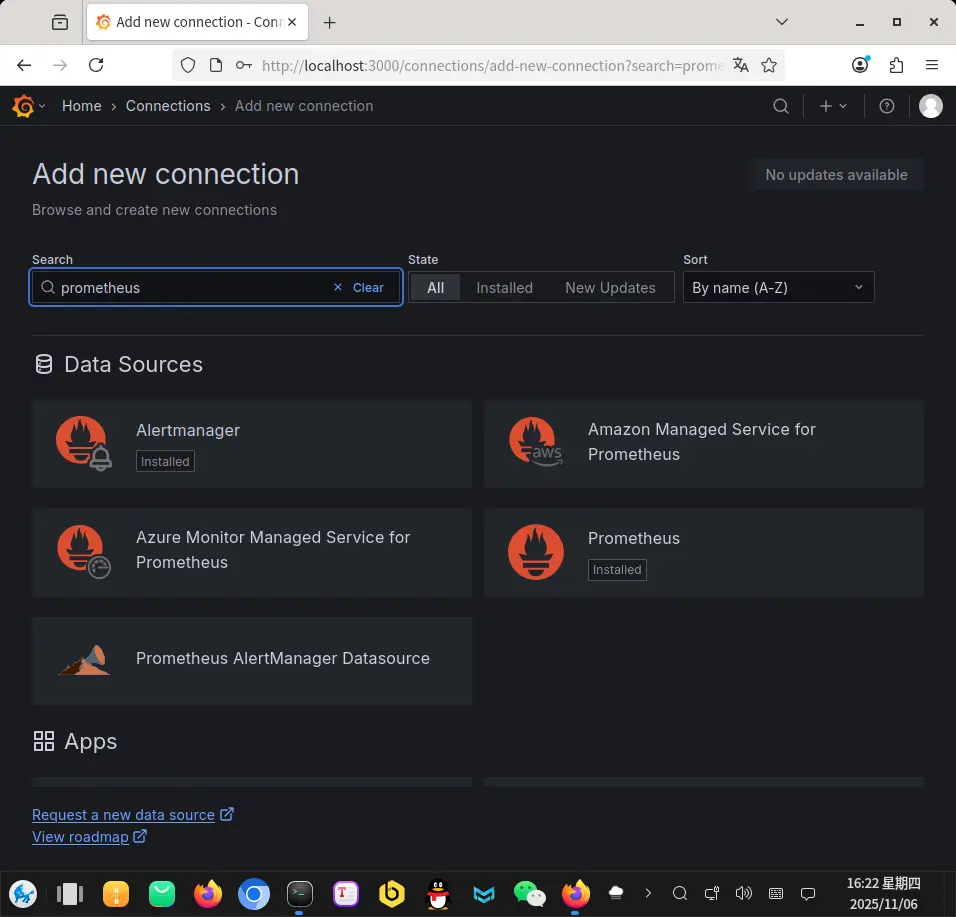Image resolution: width=956 pixels, height=917 pixels.
Task: Open the taskbar clock 16:22
Action: click(883, 894)
